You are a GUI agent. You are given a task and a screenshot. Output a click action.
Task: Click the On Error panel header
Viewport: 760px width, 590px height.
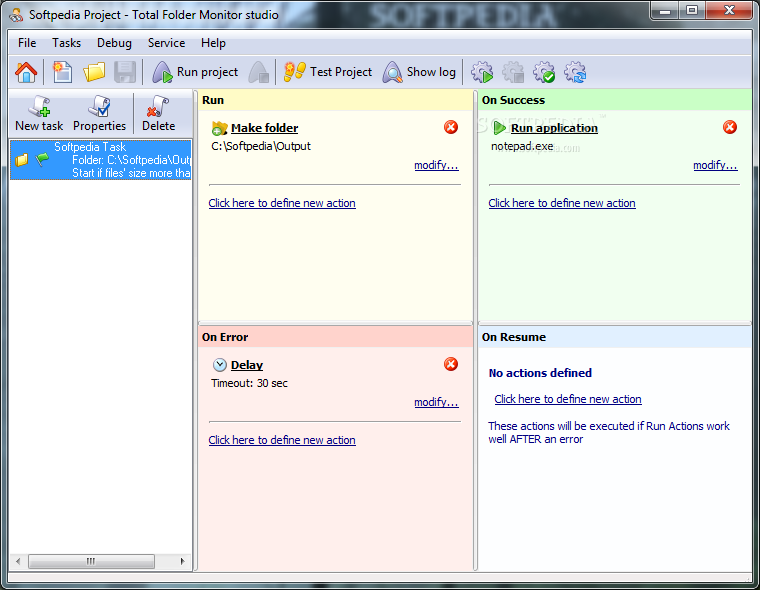335,337
